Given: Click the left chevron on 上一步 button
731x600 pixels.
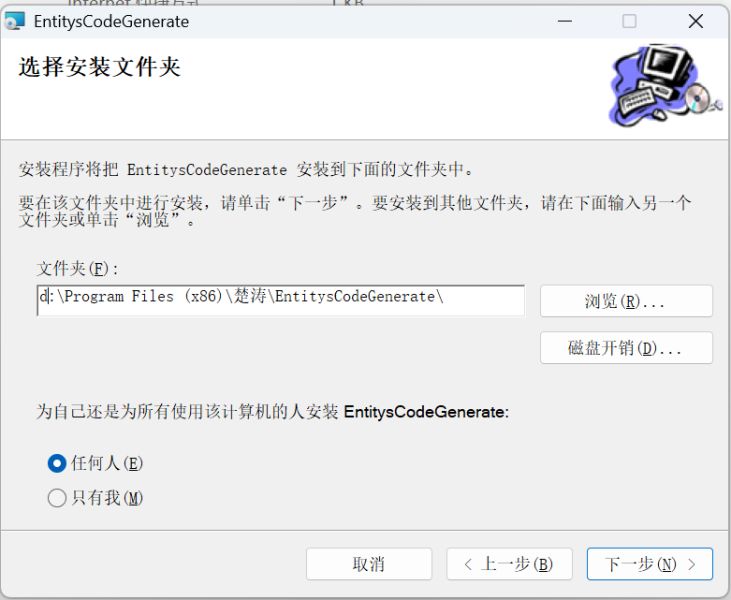Looking at the screenshot, I should 468,564.
